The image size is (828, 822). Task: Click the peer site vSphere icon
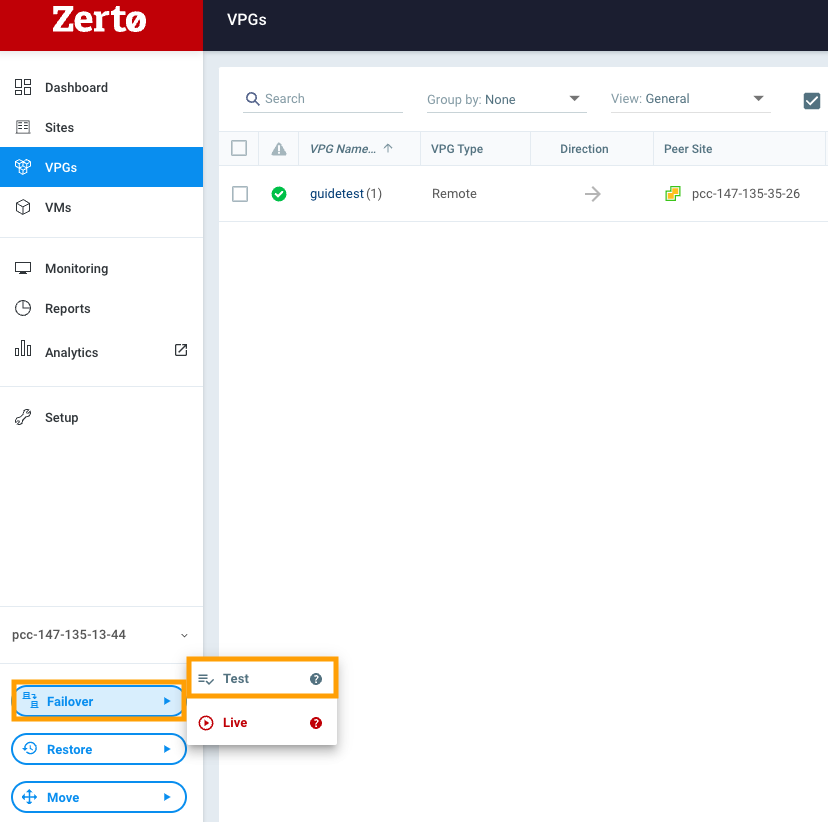pos(673,194)
